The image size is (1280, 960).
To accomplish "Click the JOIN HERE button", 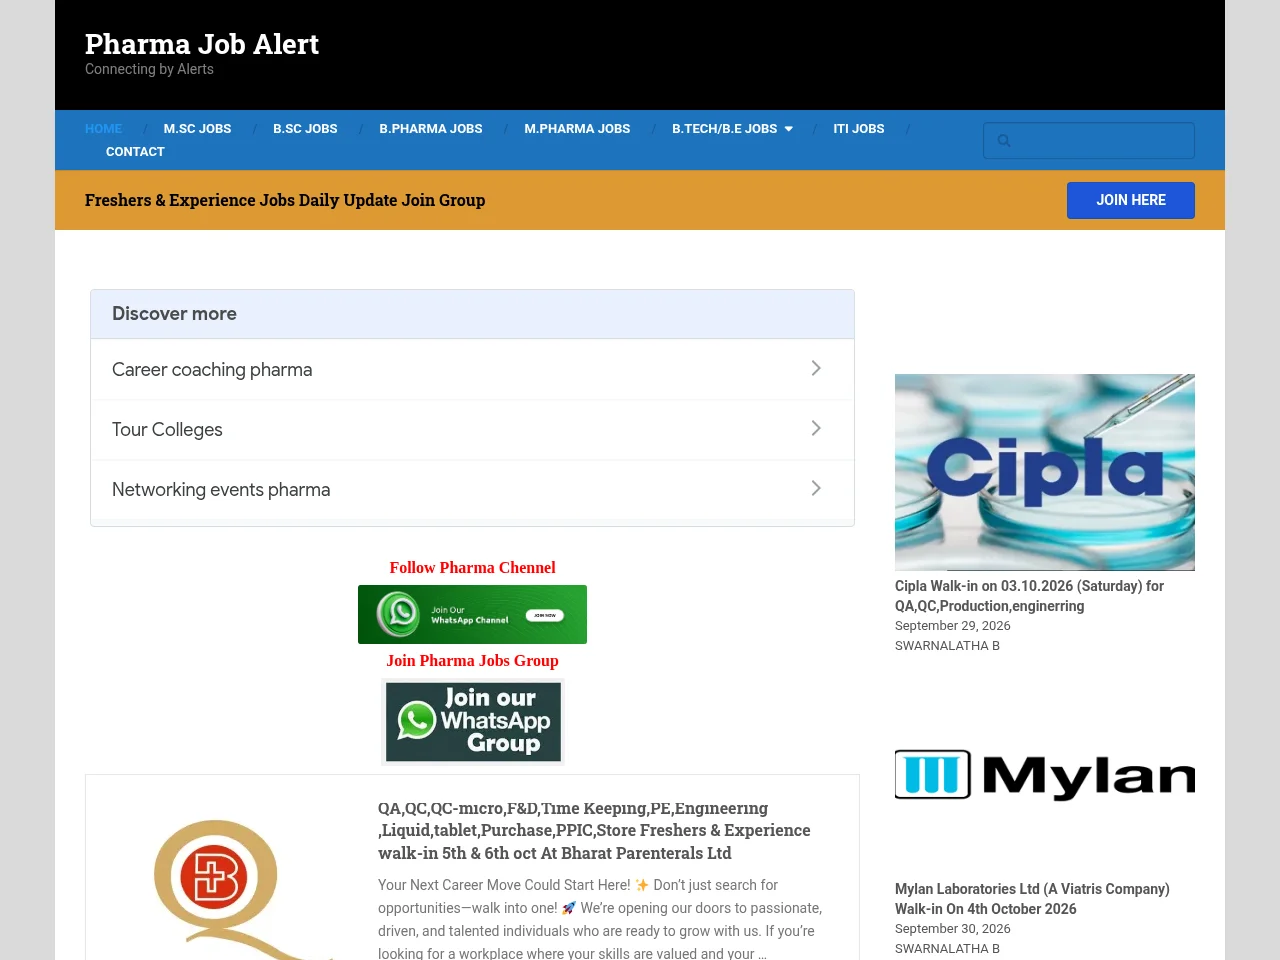I will (1131, 200).
